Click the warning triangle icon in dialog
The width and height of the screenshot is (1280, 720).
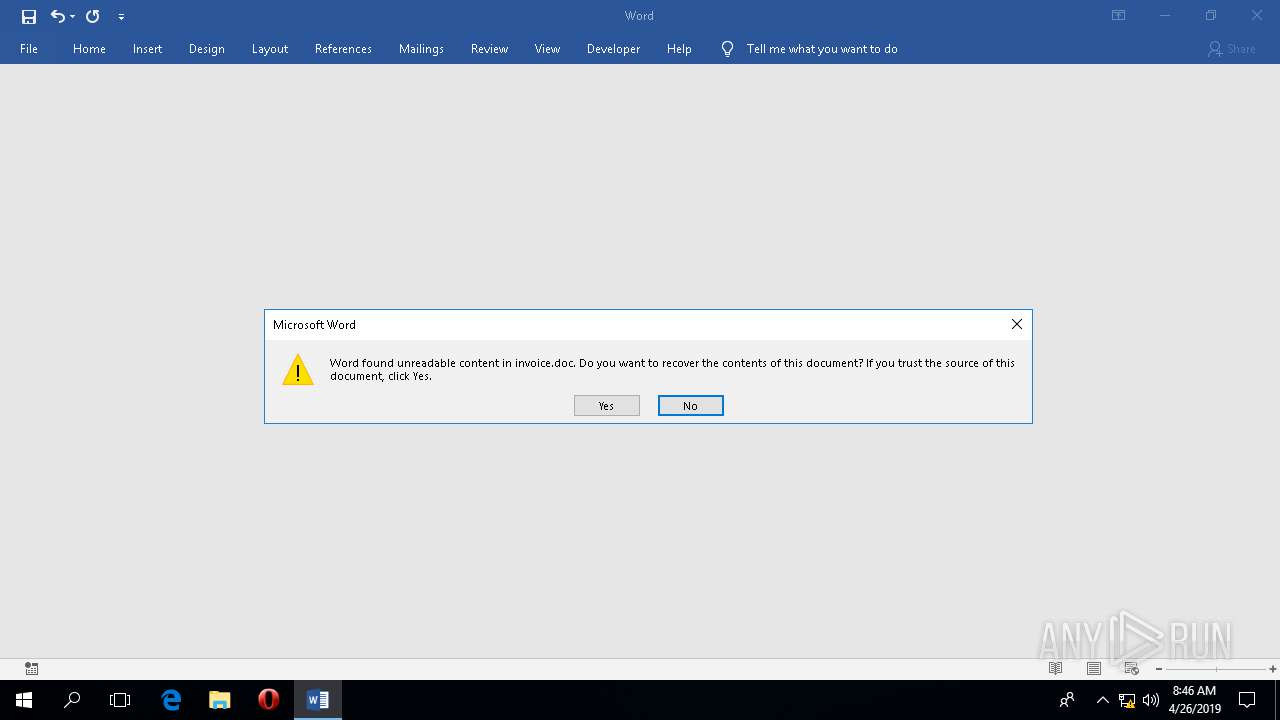(x=297, y=370)
